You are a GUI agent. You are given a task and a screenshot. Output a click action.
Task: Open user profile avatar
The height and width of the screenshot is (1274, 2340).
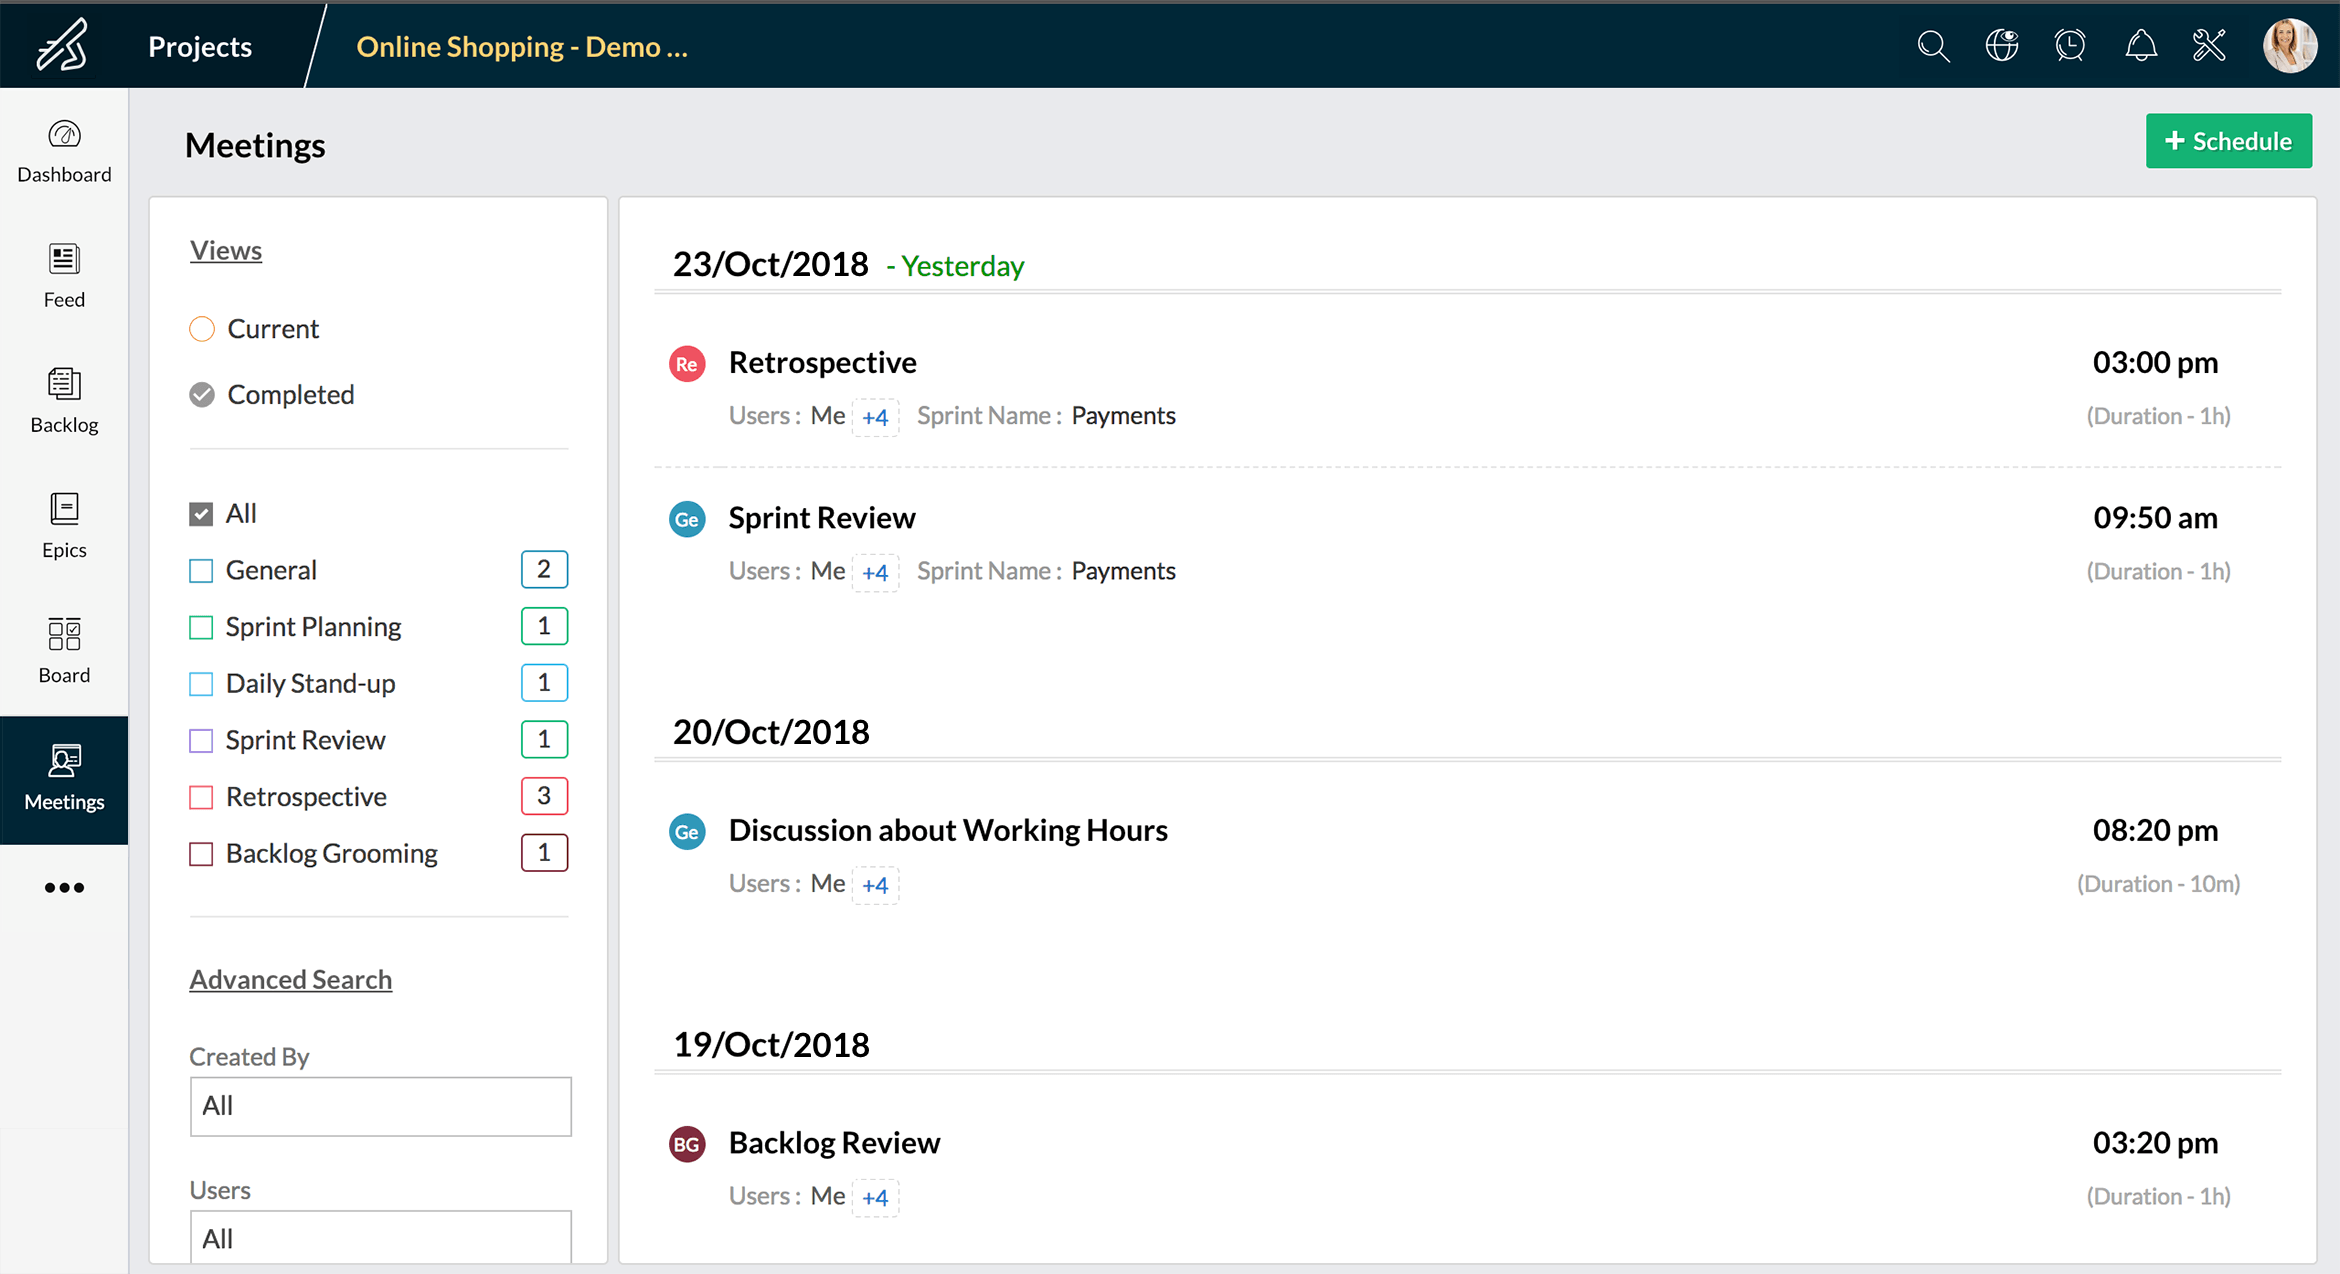click(x=2290, y=46)
